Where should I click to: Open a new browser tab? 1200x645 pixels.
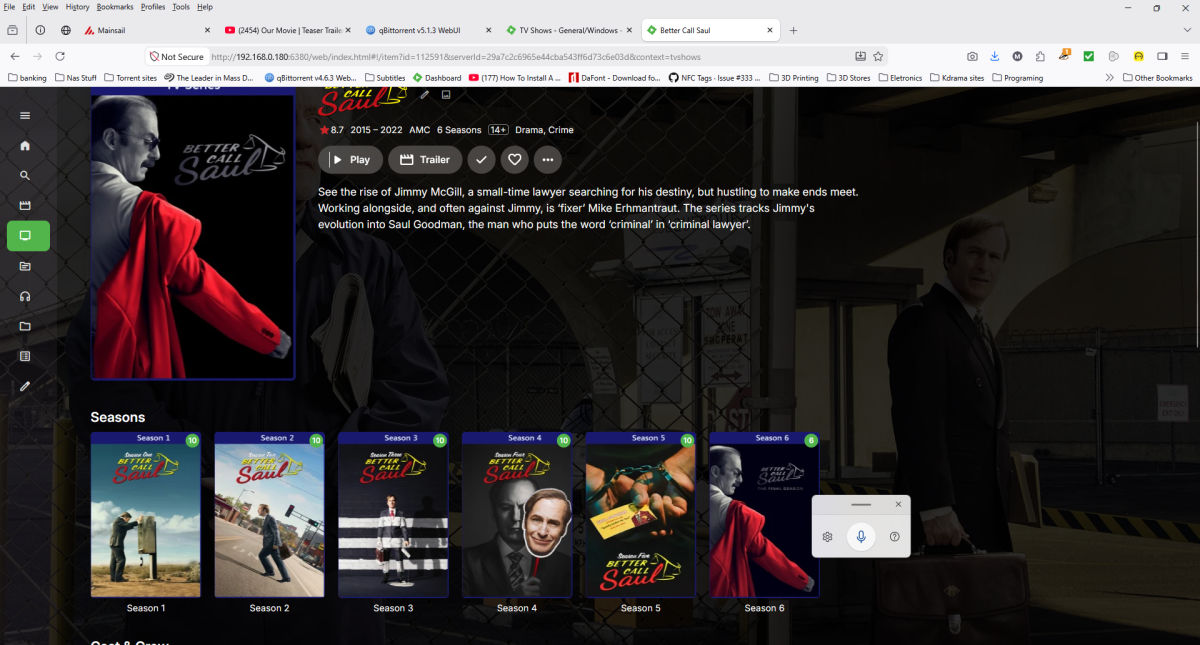point(793,30)
